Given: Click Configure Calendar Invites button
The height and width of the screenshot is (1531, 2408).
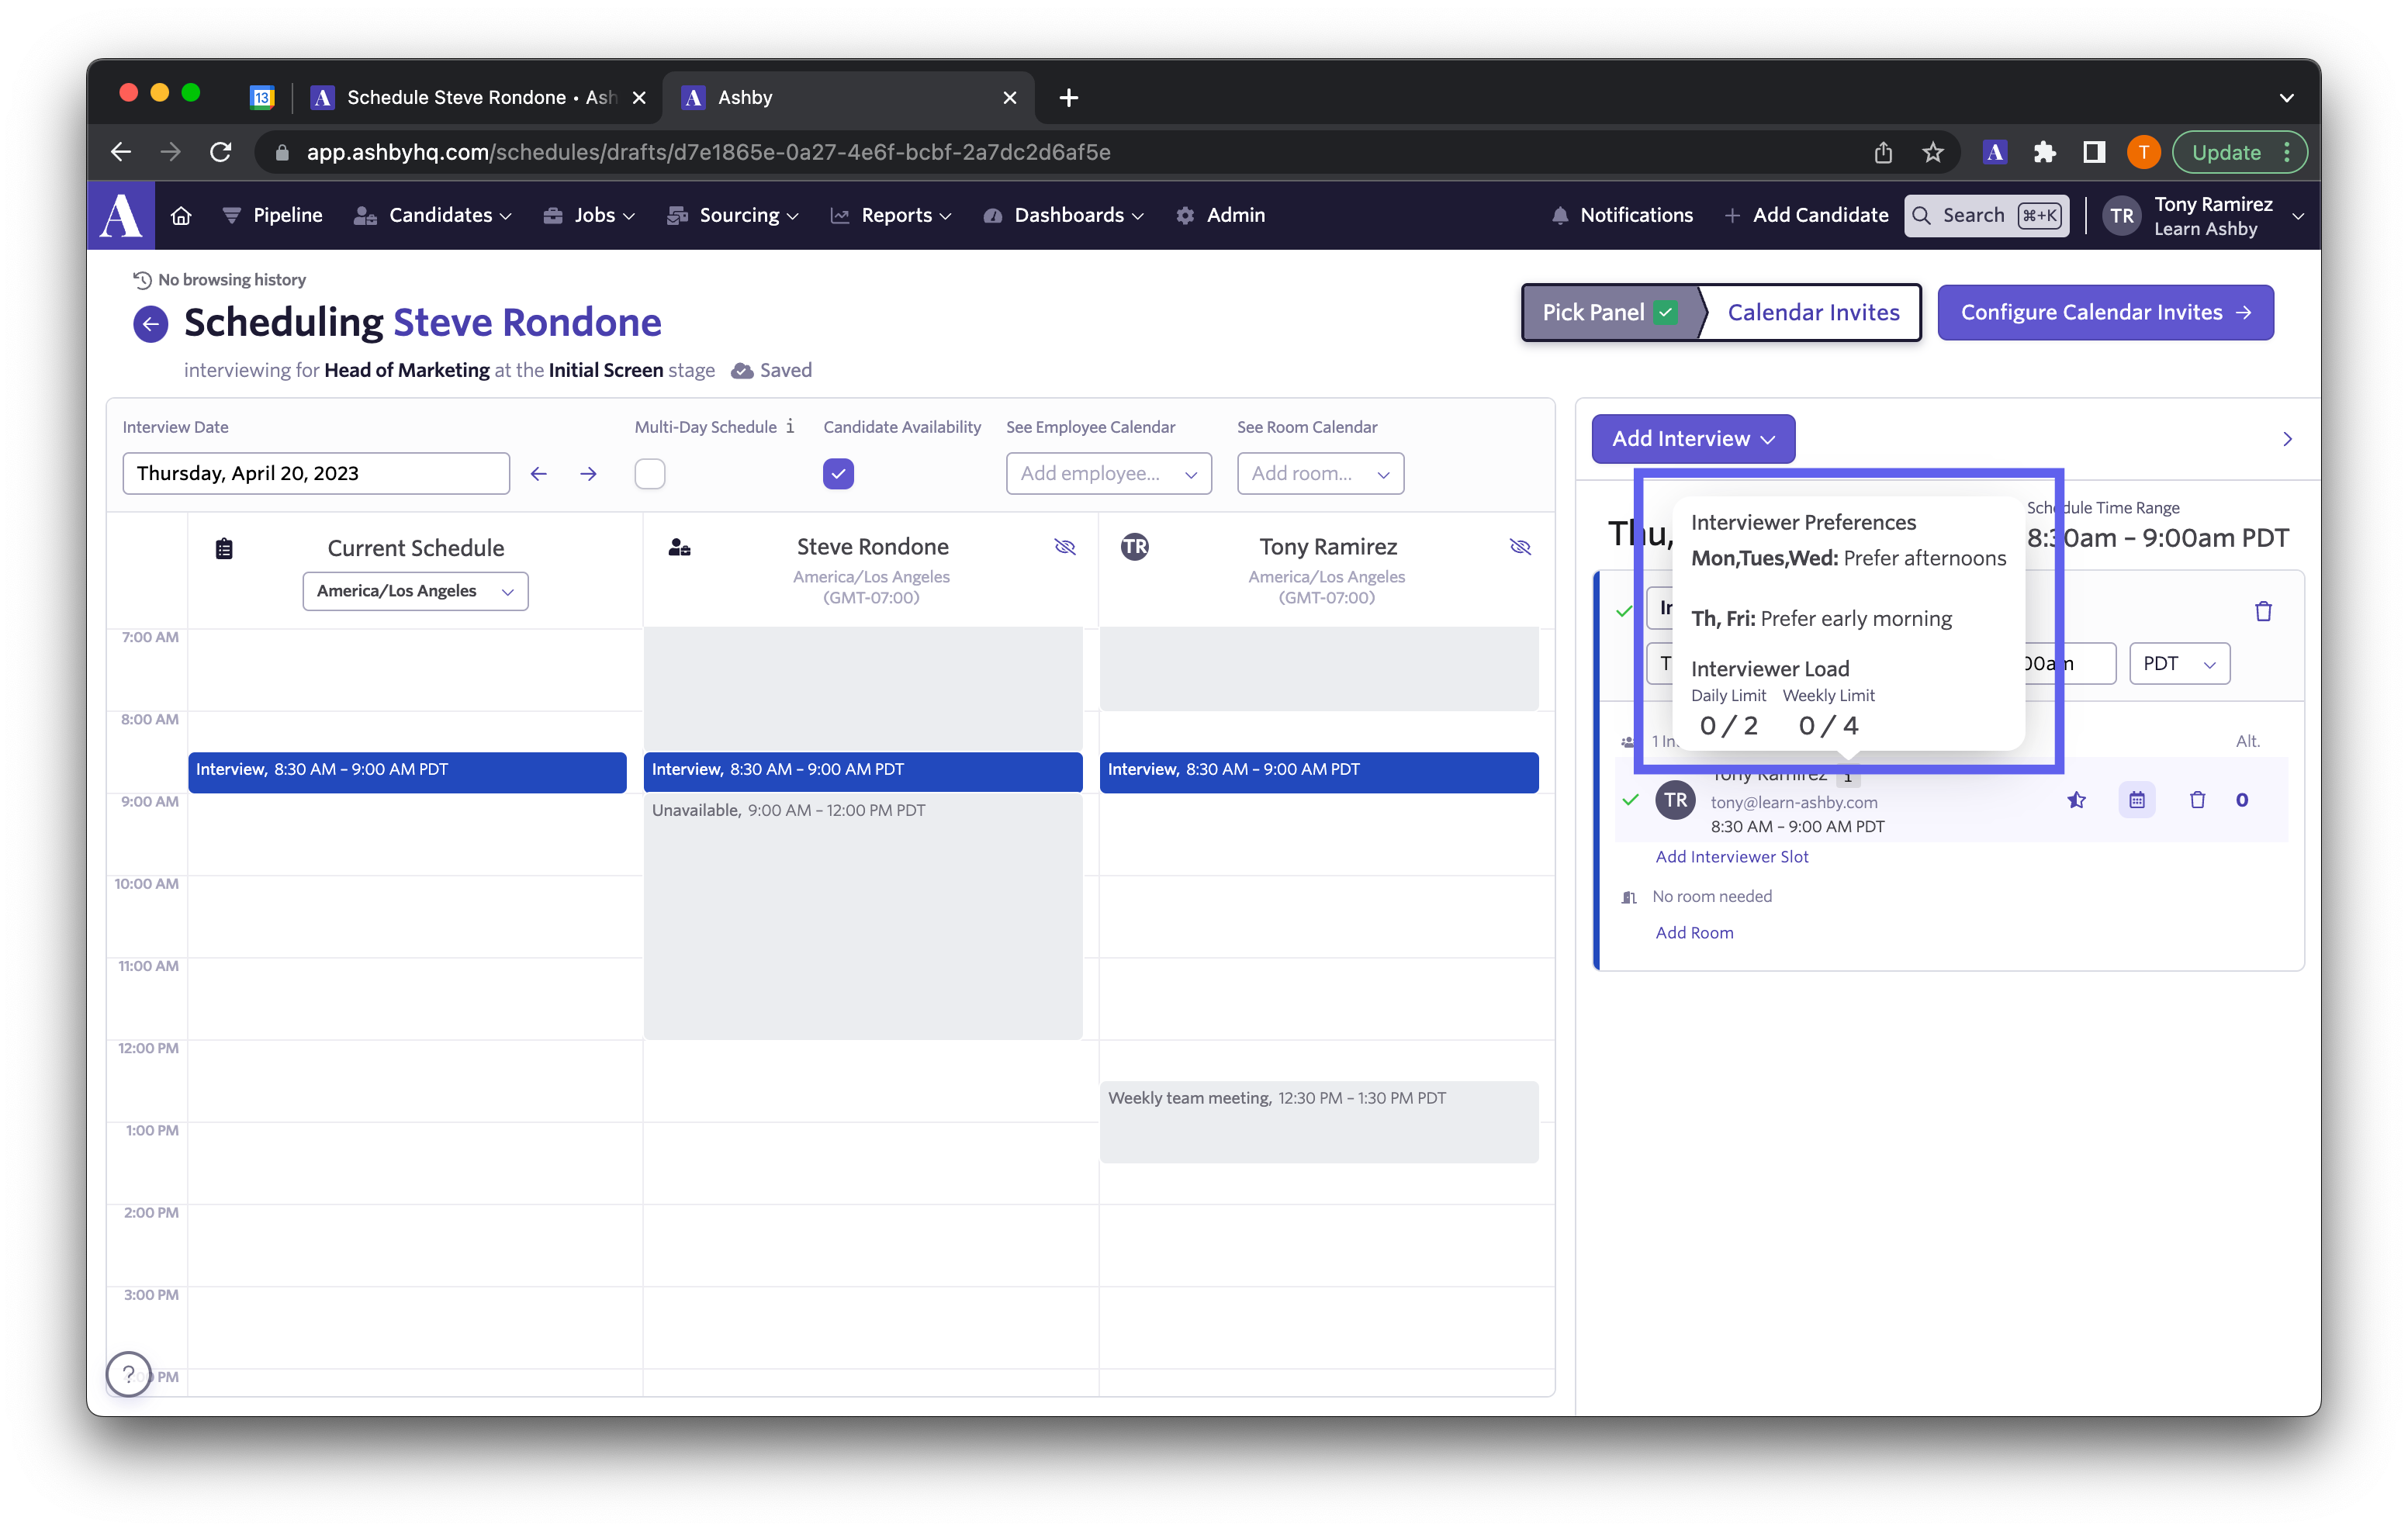Looking at the screenshot, I should pos(2105,313).
